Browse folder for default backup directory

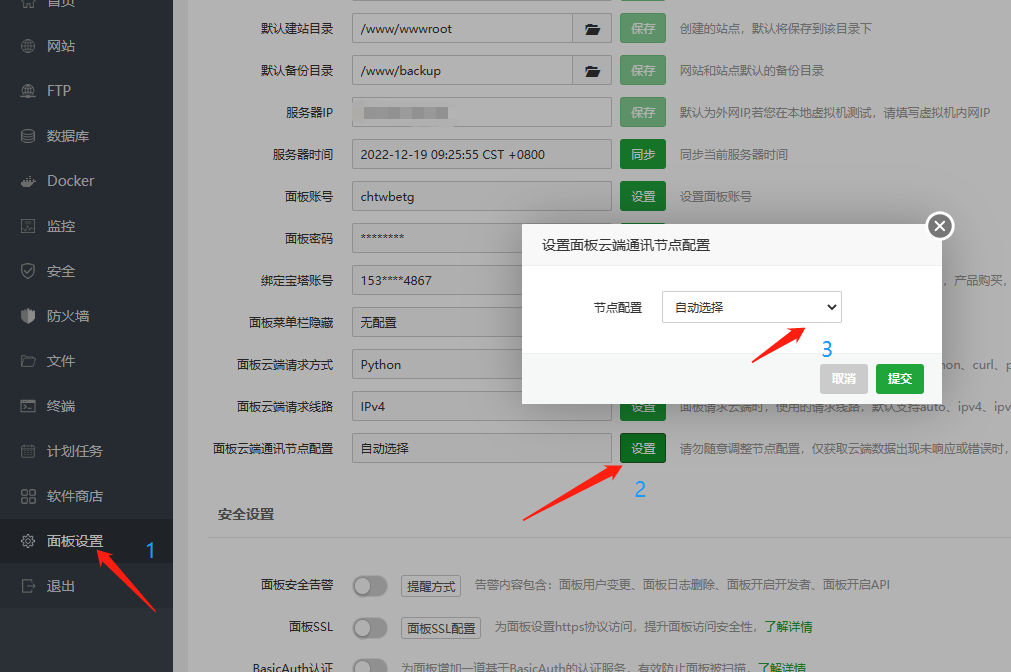click(x=592, y=71)
